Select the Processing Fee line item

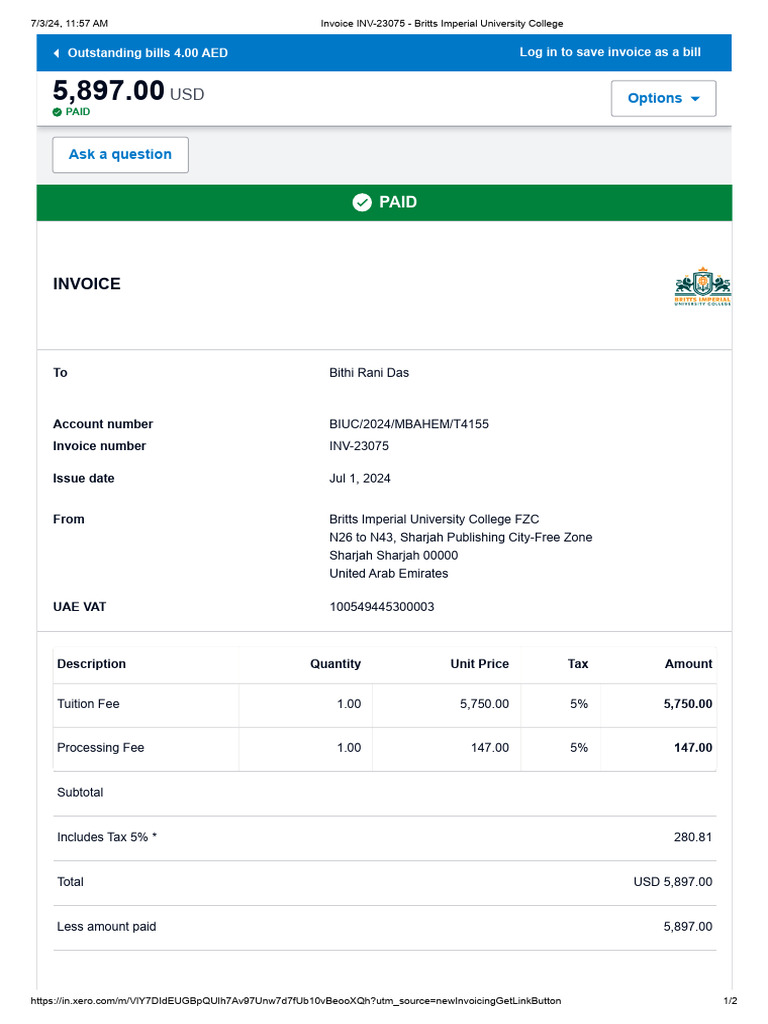point(101,748)
